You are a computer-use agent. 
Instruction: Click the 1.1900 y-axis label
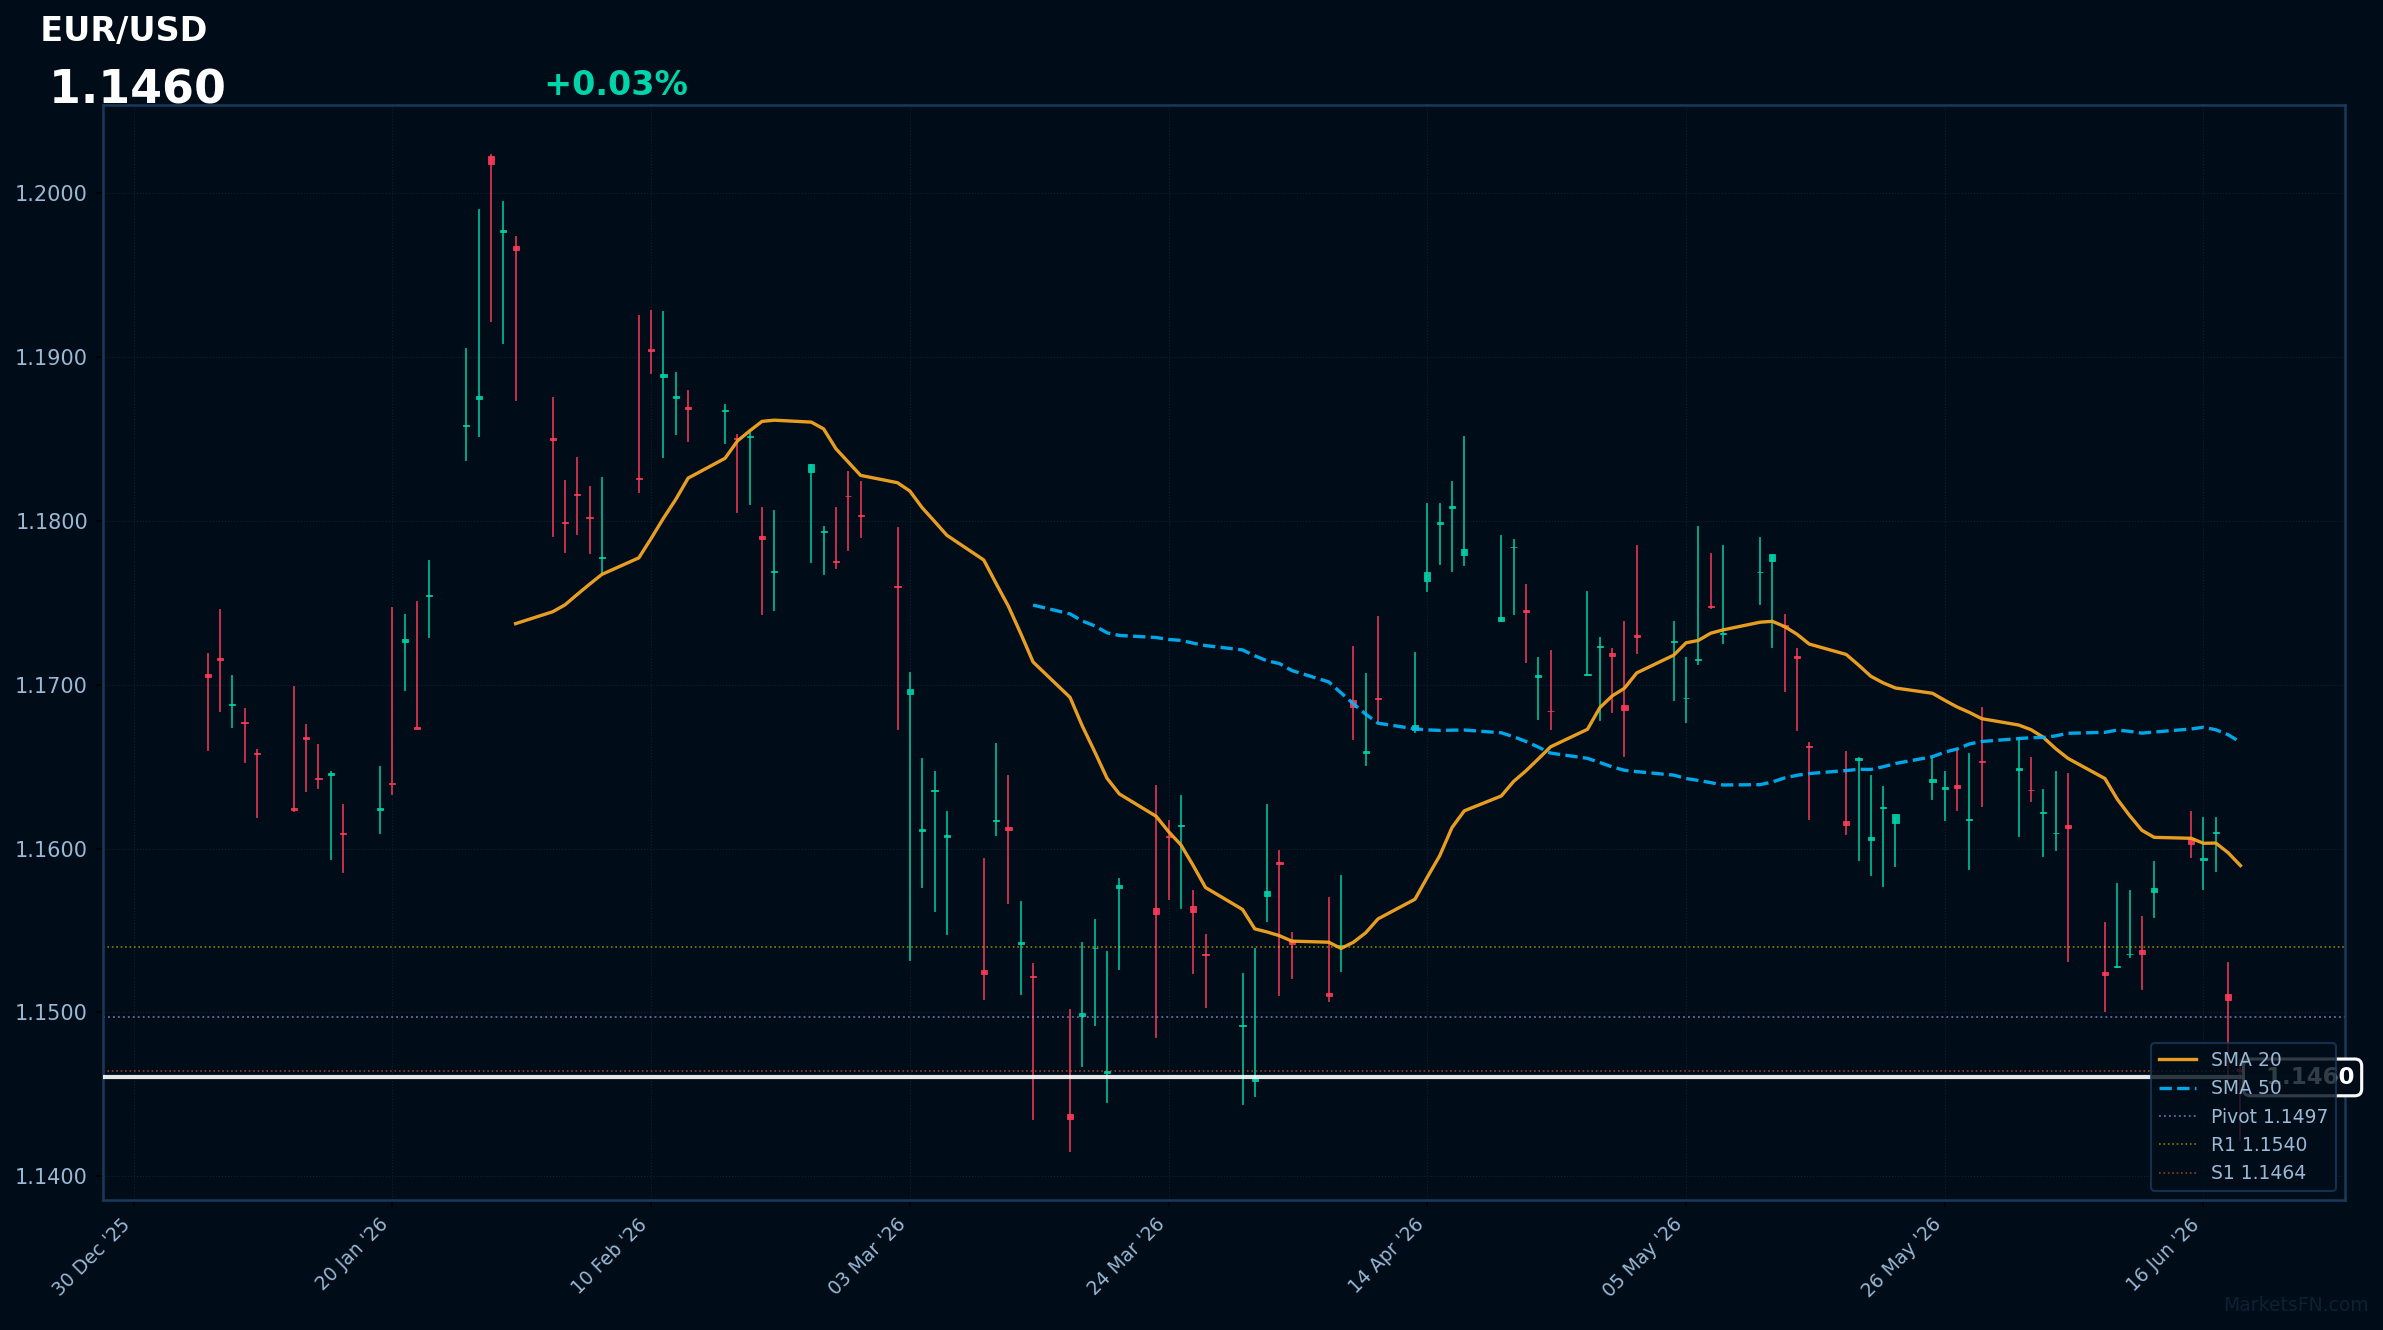tap(51, 358)
